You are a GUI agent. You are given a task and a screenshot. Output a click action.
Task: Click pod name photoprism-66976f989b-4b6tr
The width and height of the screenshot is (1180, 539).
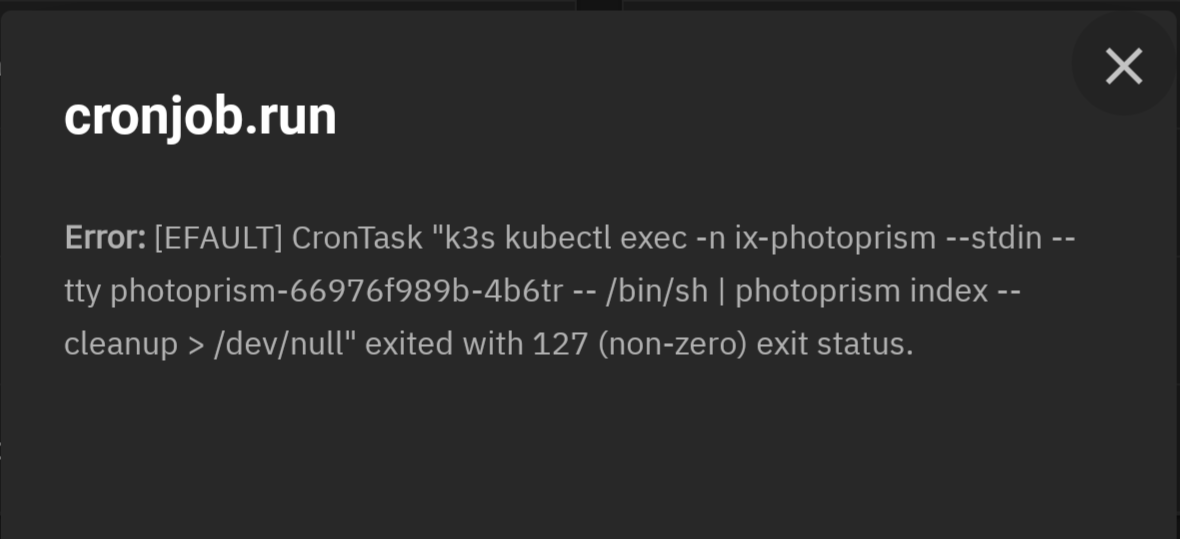[x=336, y=291]
